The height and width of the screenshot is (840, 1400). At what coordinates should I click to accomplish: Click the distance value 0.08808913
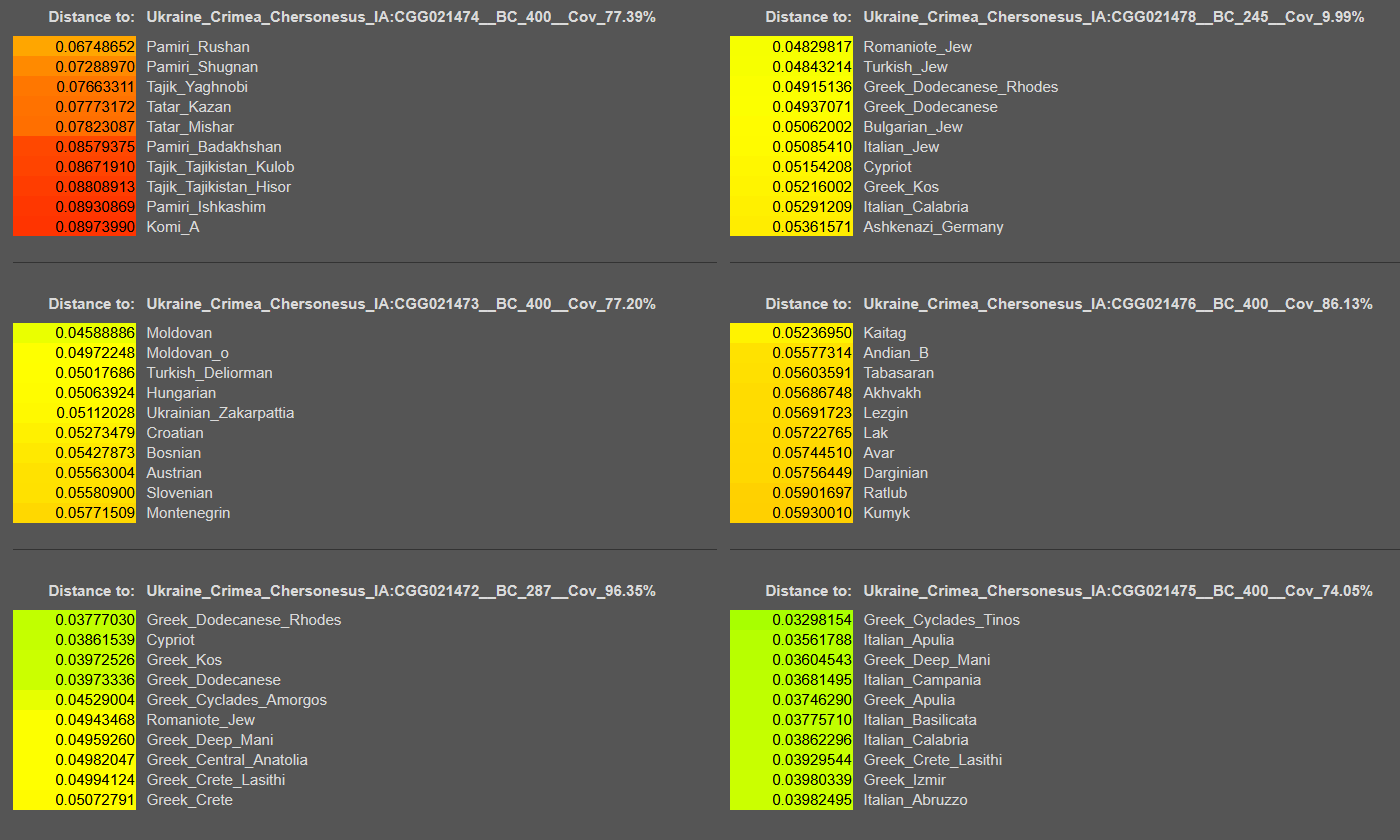pyautogui.click(x=95, y=187)
